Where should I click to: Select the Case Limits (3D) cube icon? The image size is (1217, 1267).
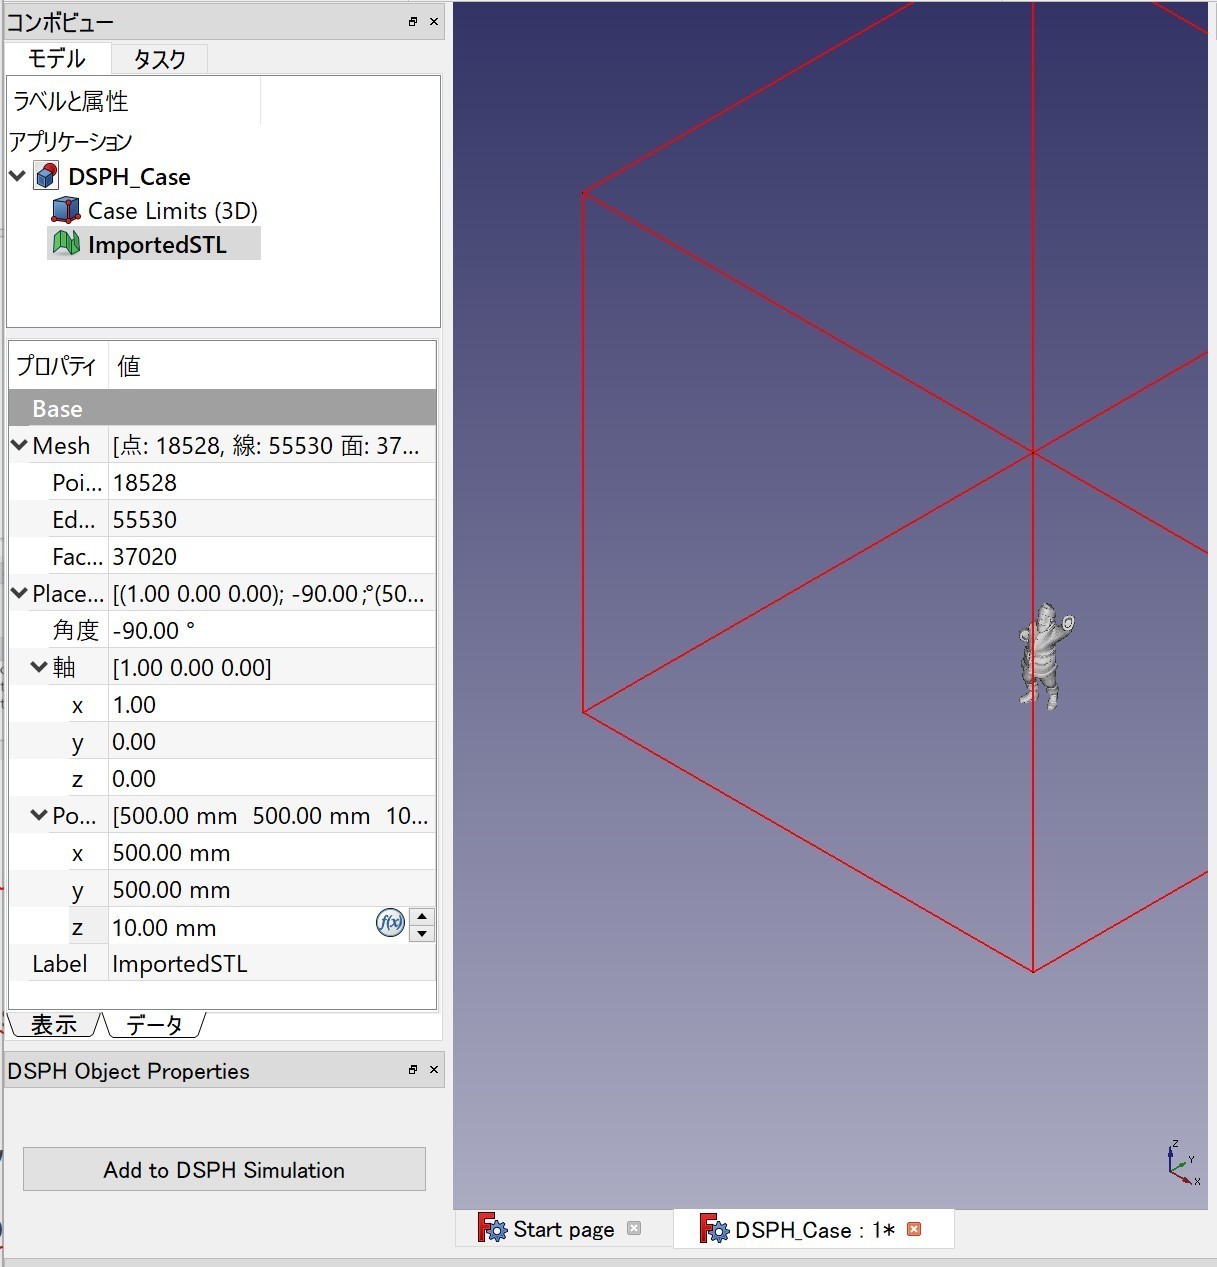pos(64,210)
